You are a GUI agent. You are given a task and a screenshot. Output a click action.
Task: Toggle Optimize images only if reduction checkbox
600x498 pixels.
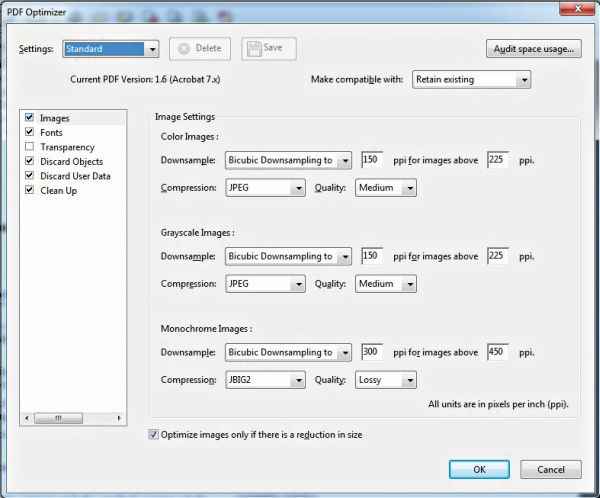coord(153,434)
